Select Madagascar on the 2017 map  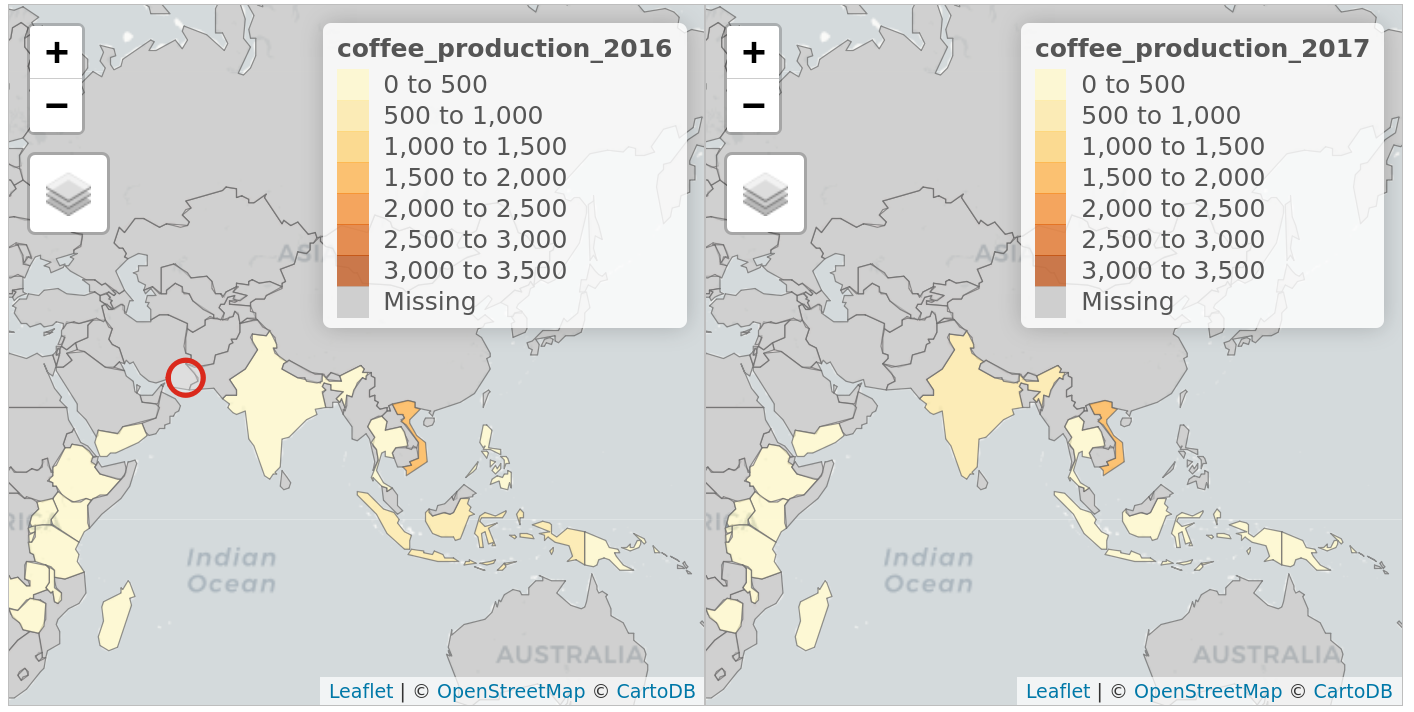pos(813,617)
